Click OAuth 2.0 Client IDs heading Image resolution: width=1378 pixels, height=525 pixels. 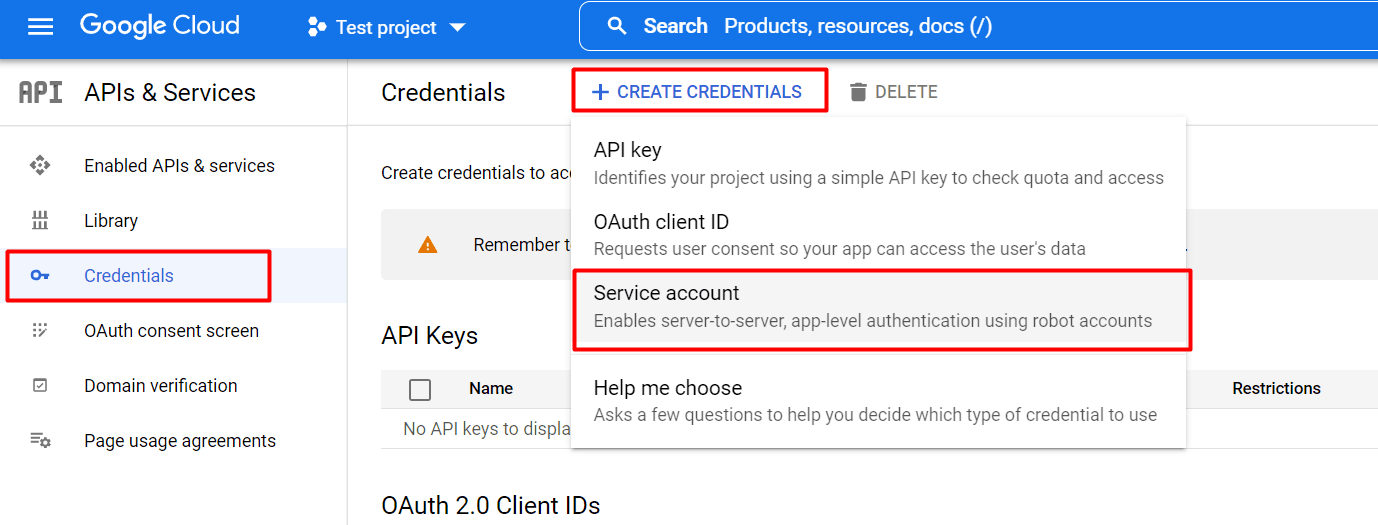(491, 506)
